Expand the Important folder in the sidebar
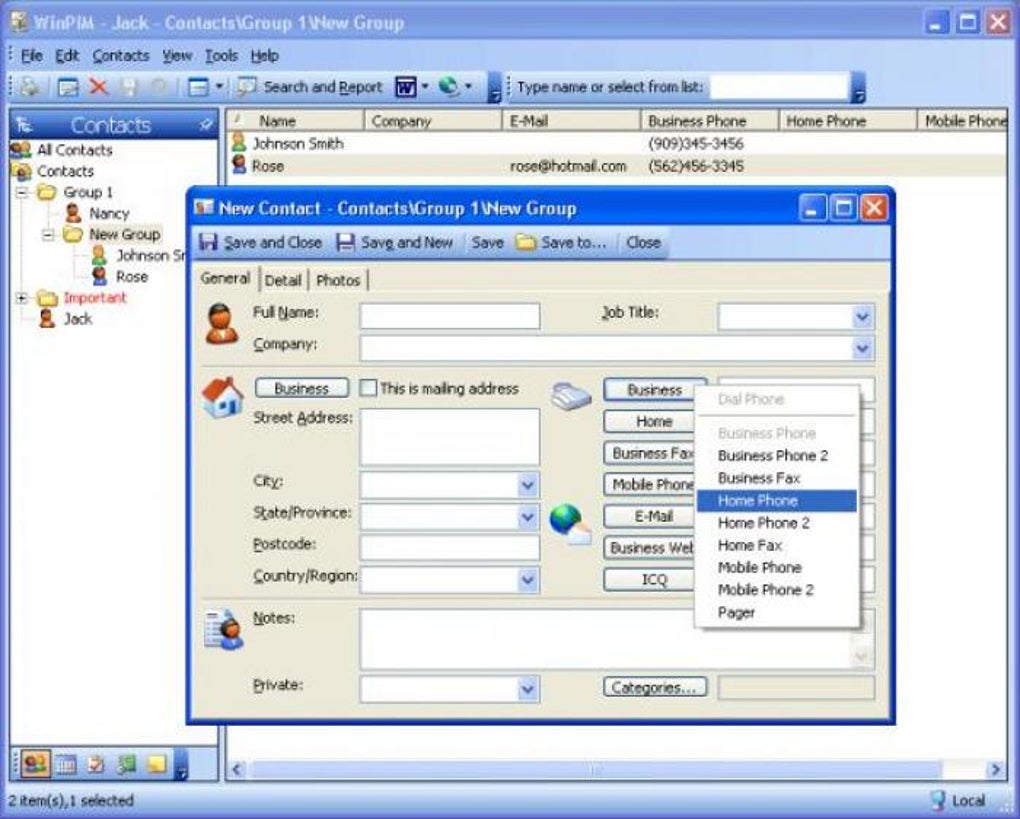 19,297
